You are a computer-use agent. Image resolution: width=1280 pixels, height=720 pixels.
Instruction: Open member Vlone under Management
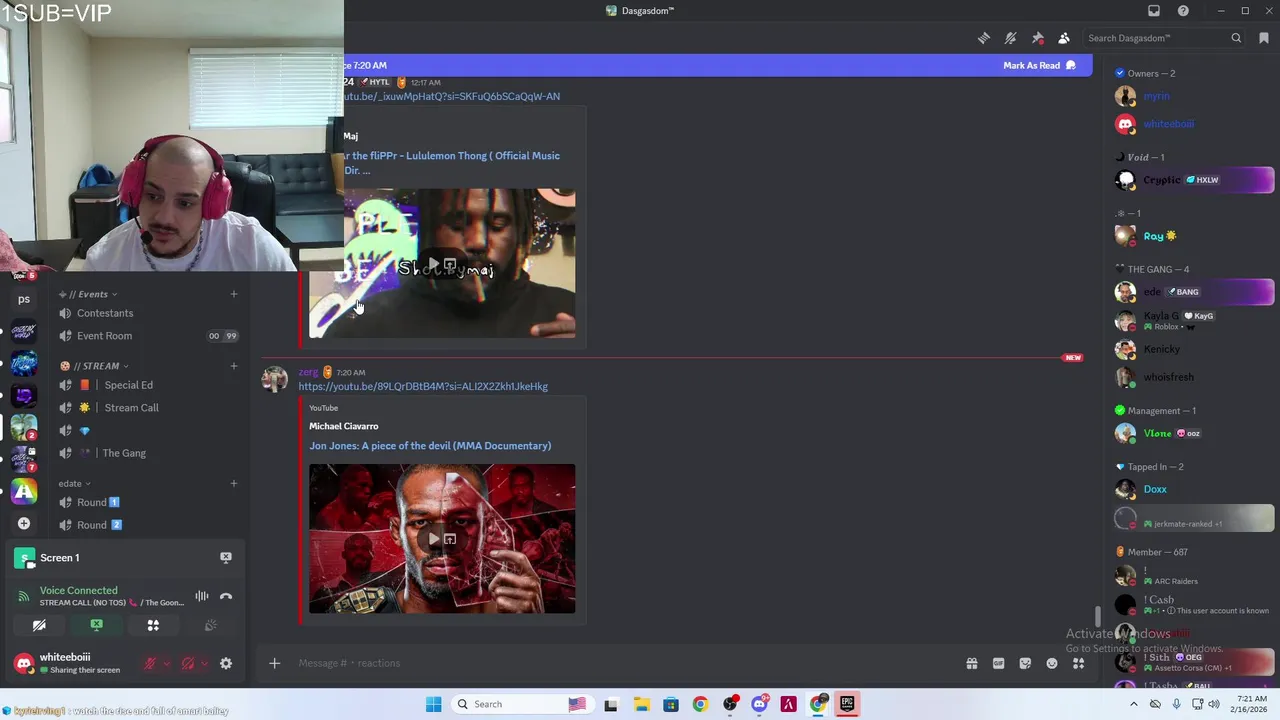[x=1194, y=433]
